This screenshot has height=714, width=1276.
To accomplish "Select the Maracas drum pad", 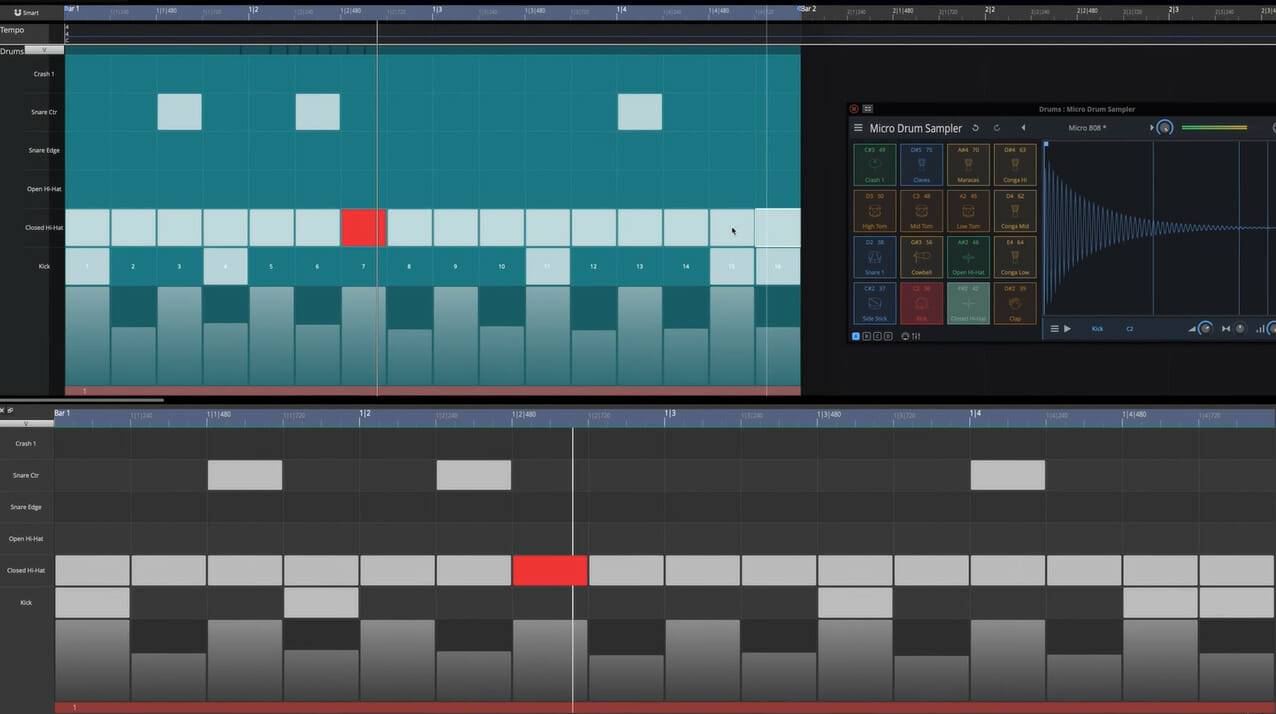I will 968,165.
